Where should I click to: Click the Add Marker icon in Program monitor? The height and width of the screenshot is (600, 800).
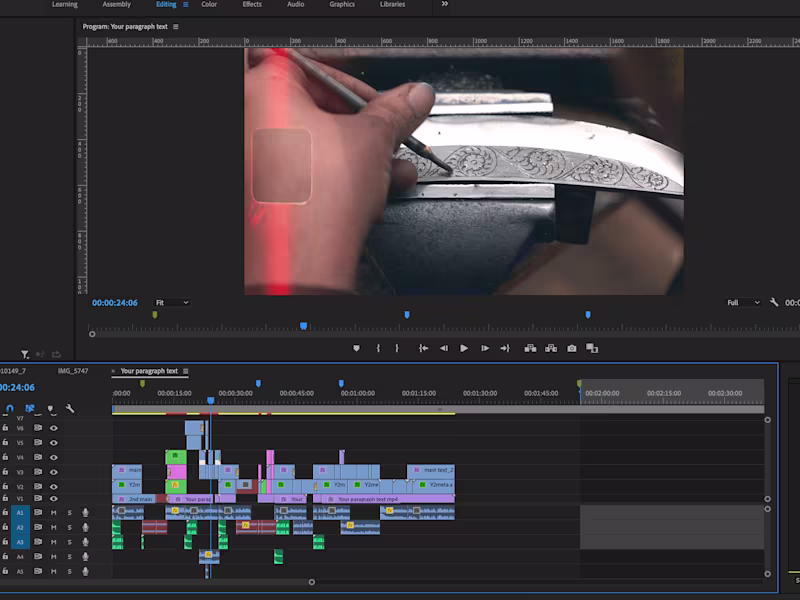tap(356, 348)
